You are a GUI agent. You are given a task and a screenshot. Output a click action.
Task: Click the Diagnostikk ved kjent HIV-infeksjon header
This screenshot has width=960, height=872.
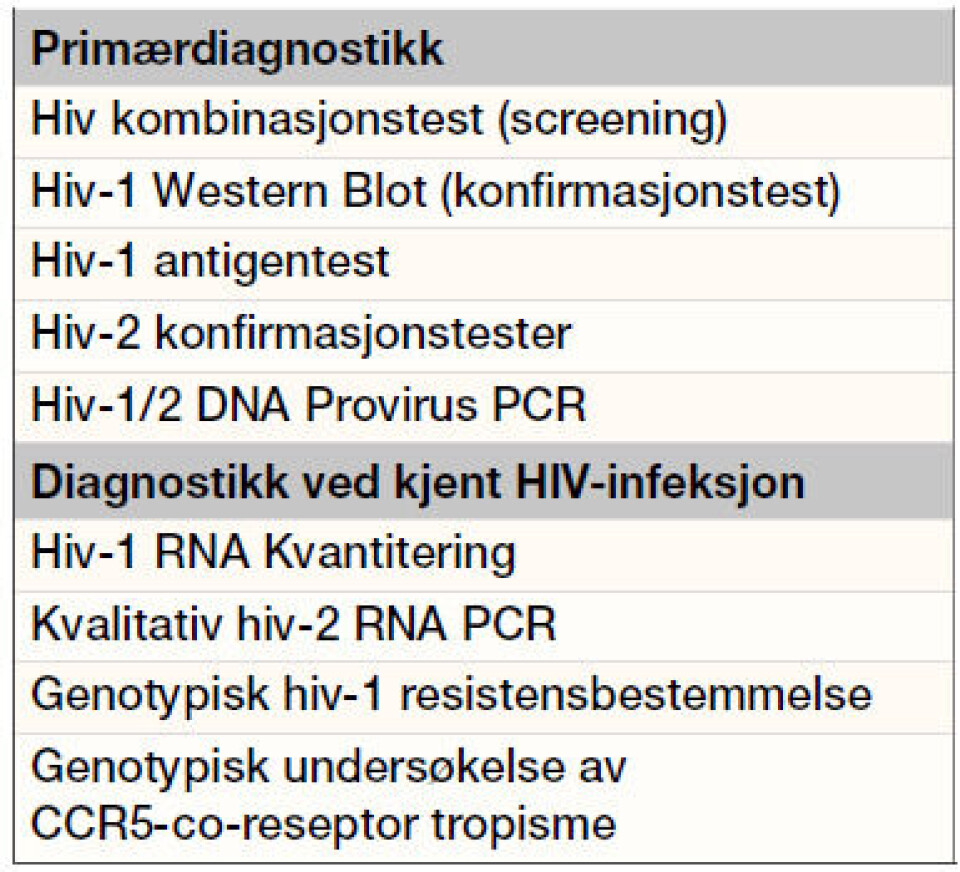(x=417, y=482)
